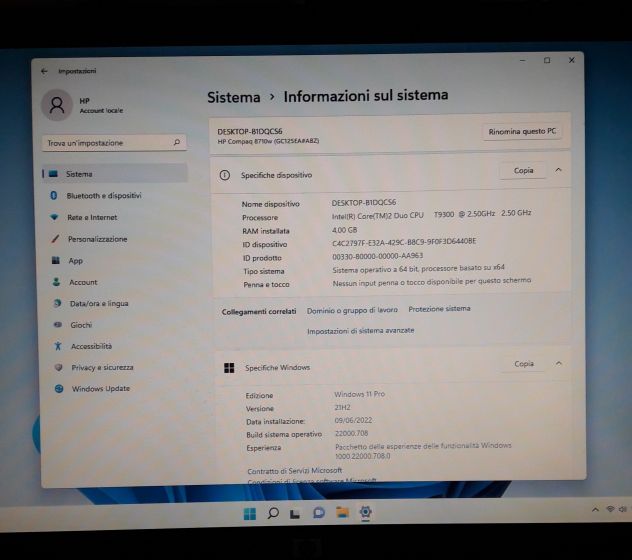Copy the Specifiche Windows details

tap(524, 364)
